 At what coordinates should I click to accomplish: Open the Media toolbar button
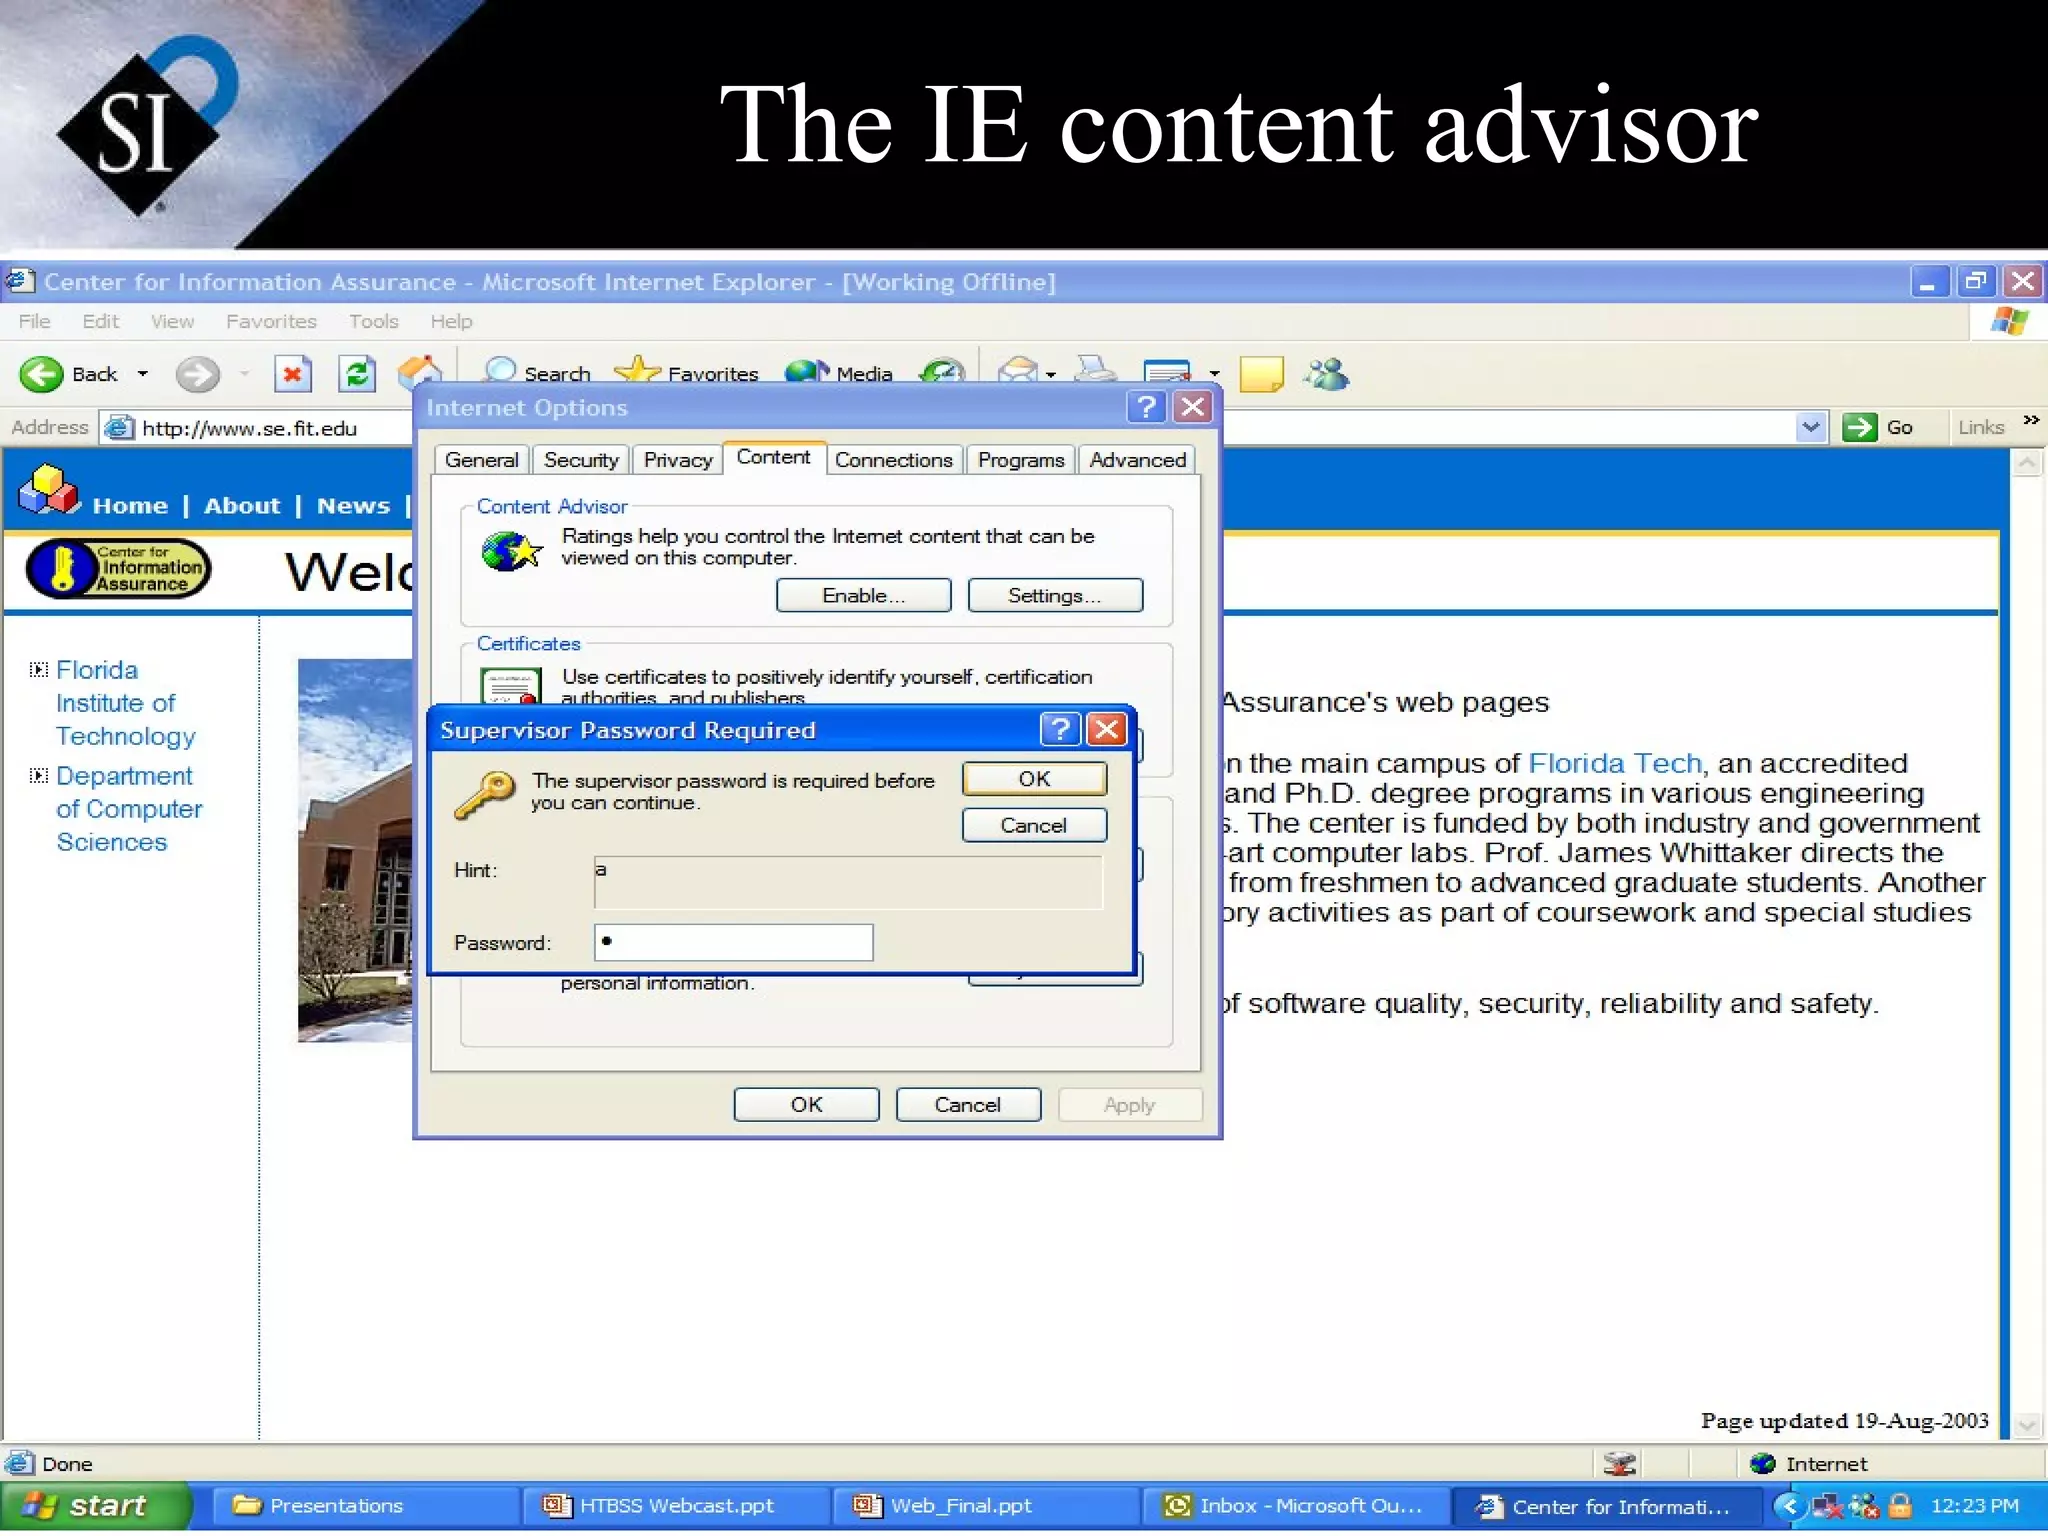[839, 372]
